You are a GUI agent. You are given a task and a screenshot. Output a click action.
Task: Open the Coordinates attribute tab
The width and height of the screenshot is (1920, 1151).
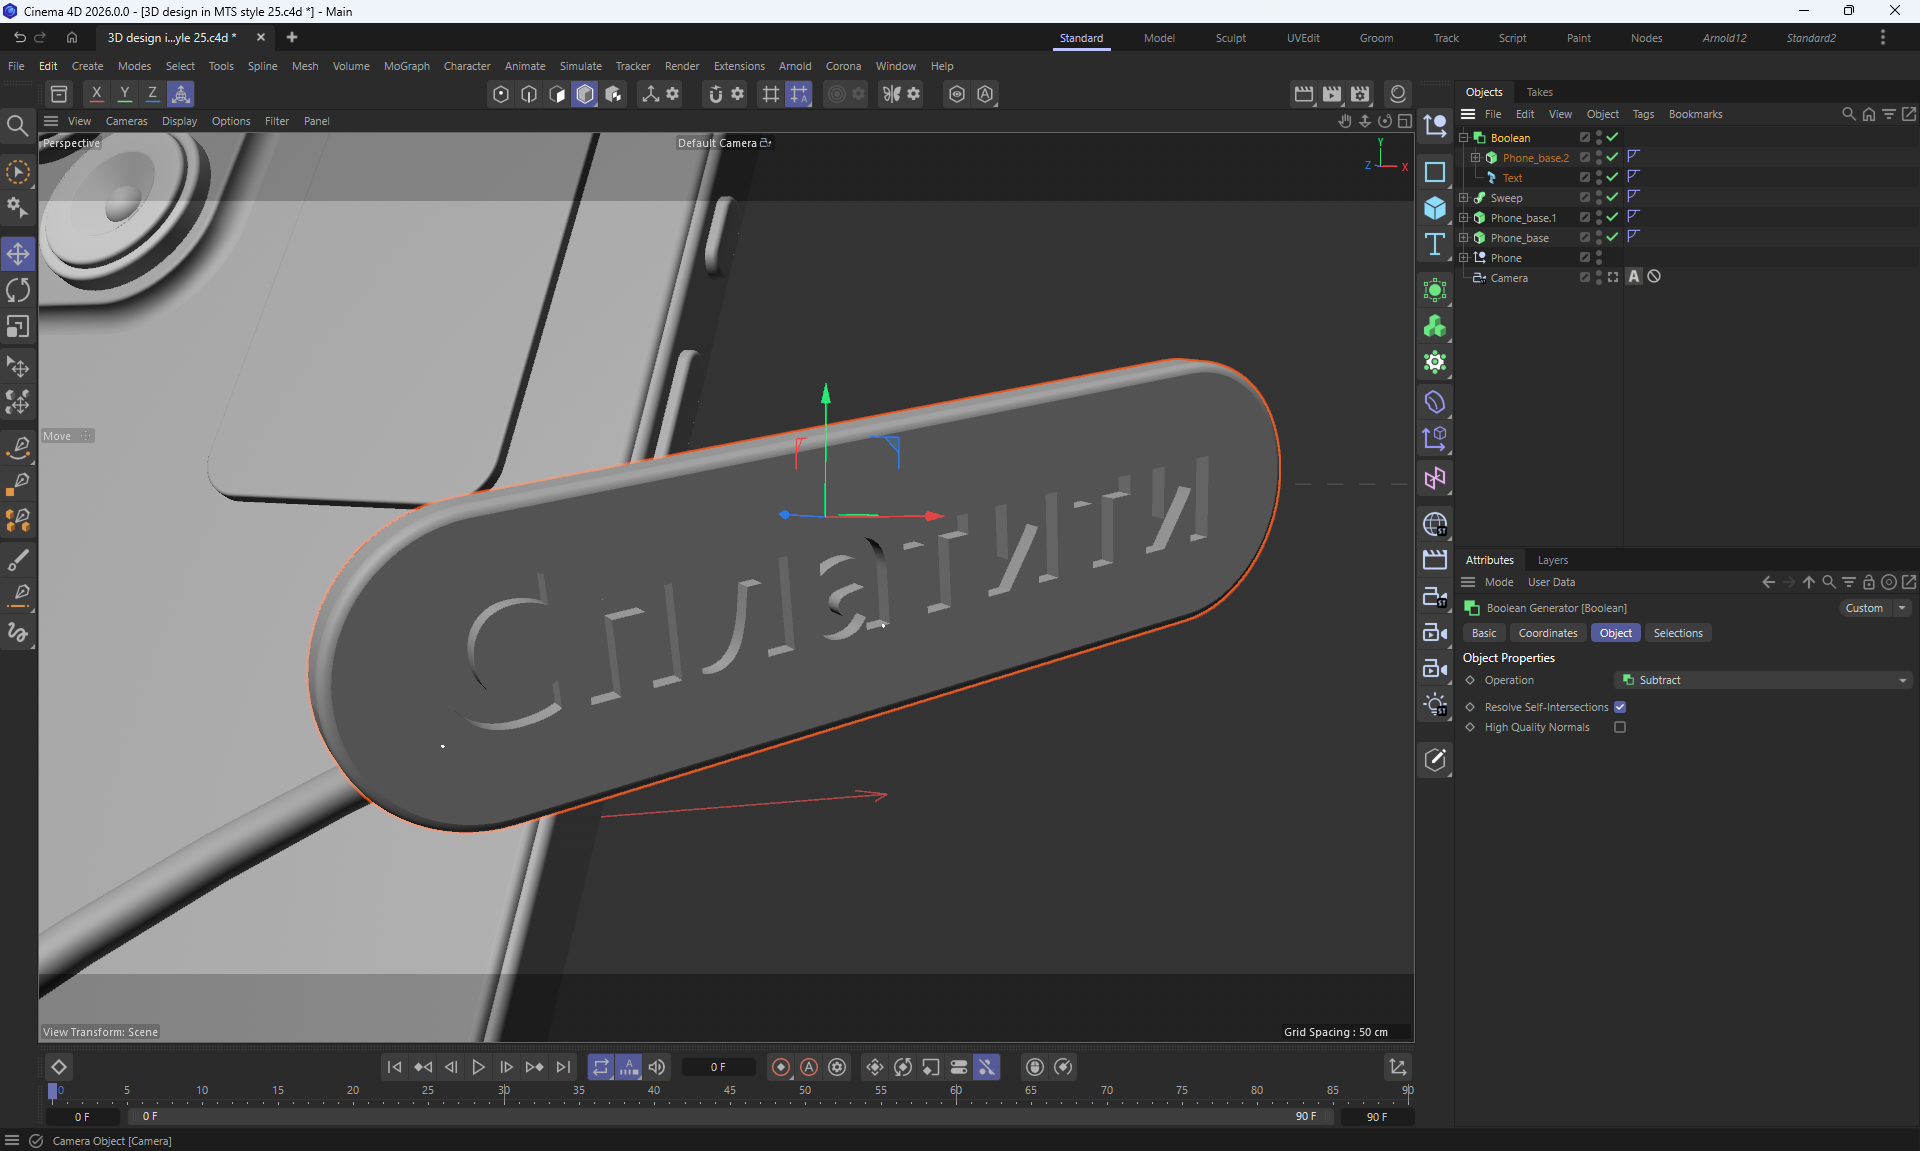(x=1547, y=633)
